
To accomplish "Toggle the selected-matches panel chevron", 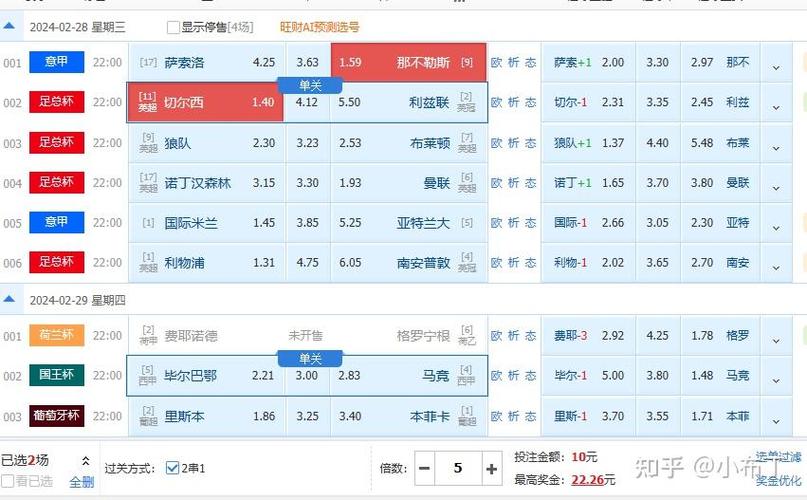I will tap(86, 460).
